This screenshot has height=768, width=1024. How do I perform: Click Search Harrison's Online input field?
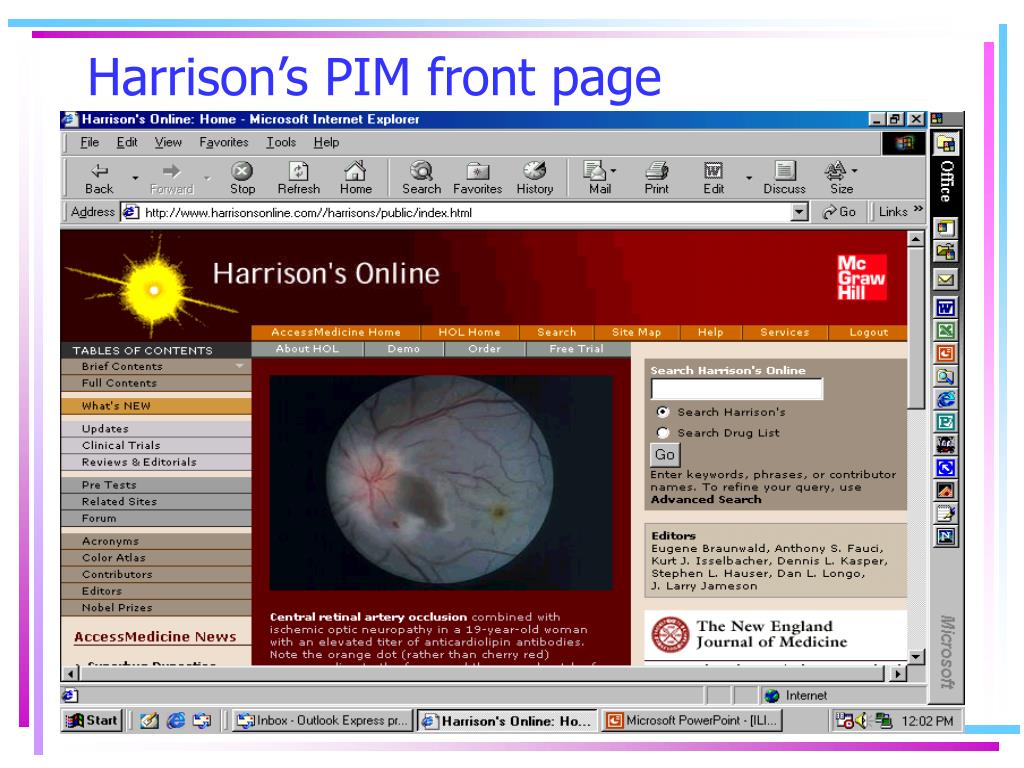click(x=737, y=389)
